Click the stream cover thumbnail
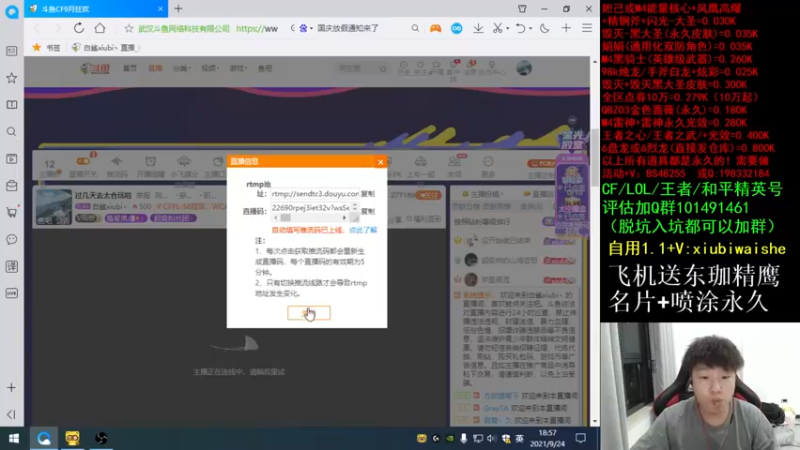The image size is (800, 450). 54,207
